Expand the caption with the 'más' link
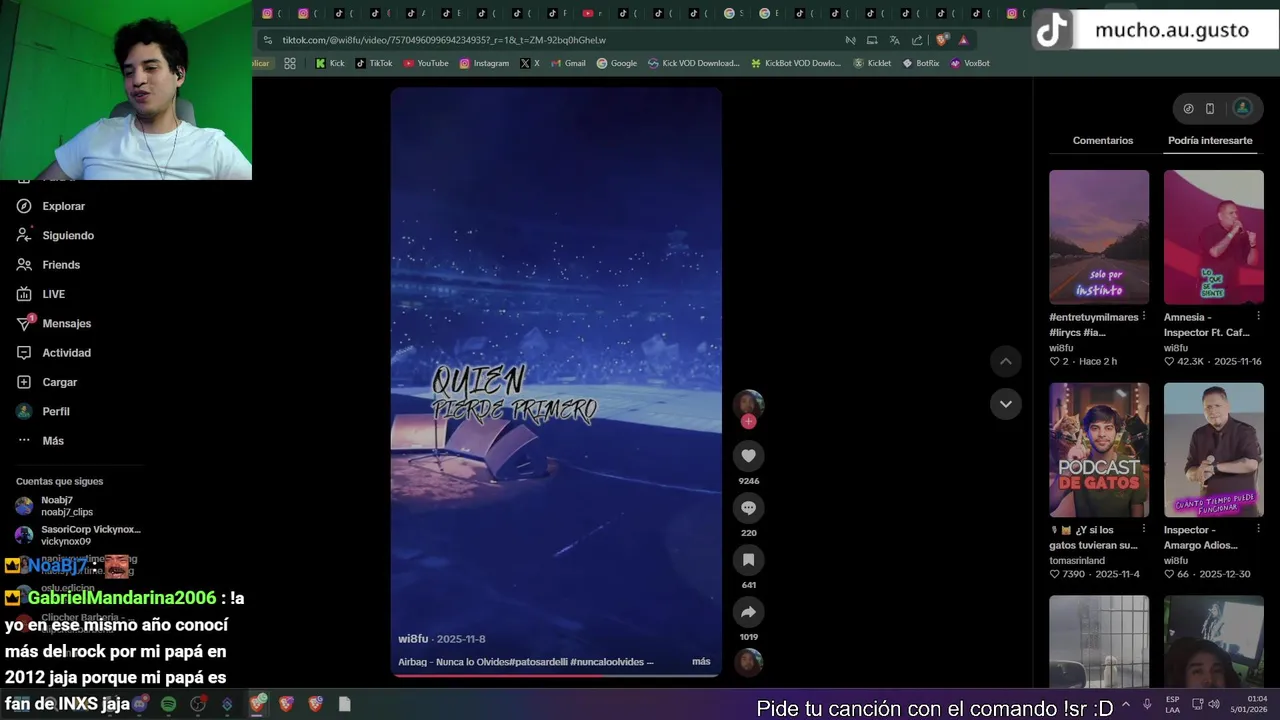This screenshot has width=1280, height=720. pos(701,662)
